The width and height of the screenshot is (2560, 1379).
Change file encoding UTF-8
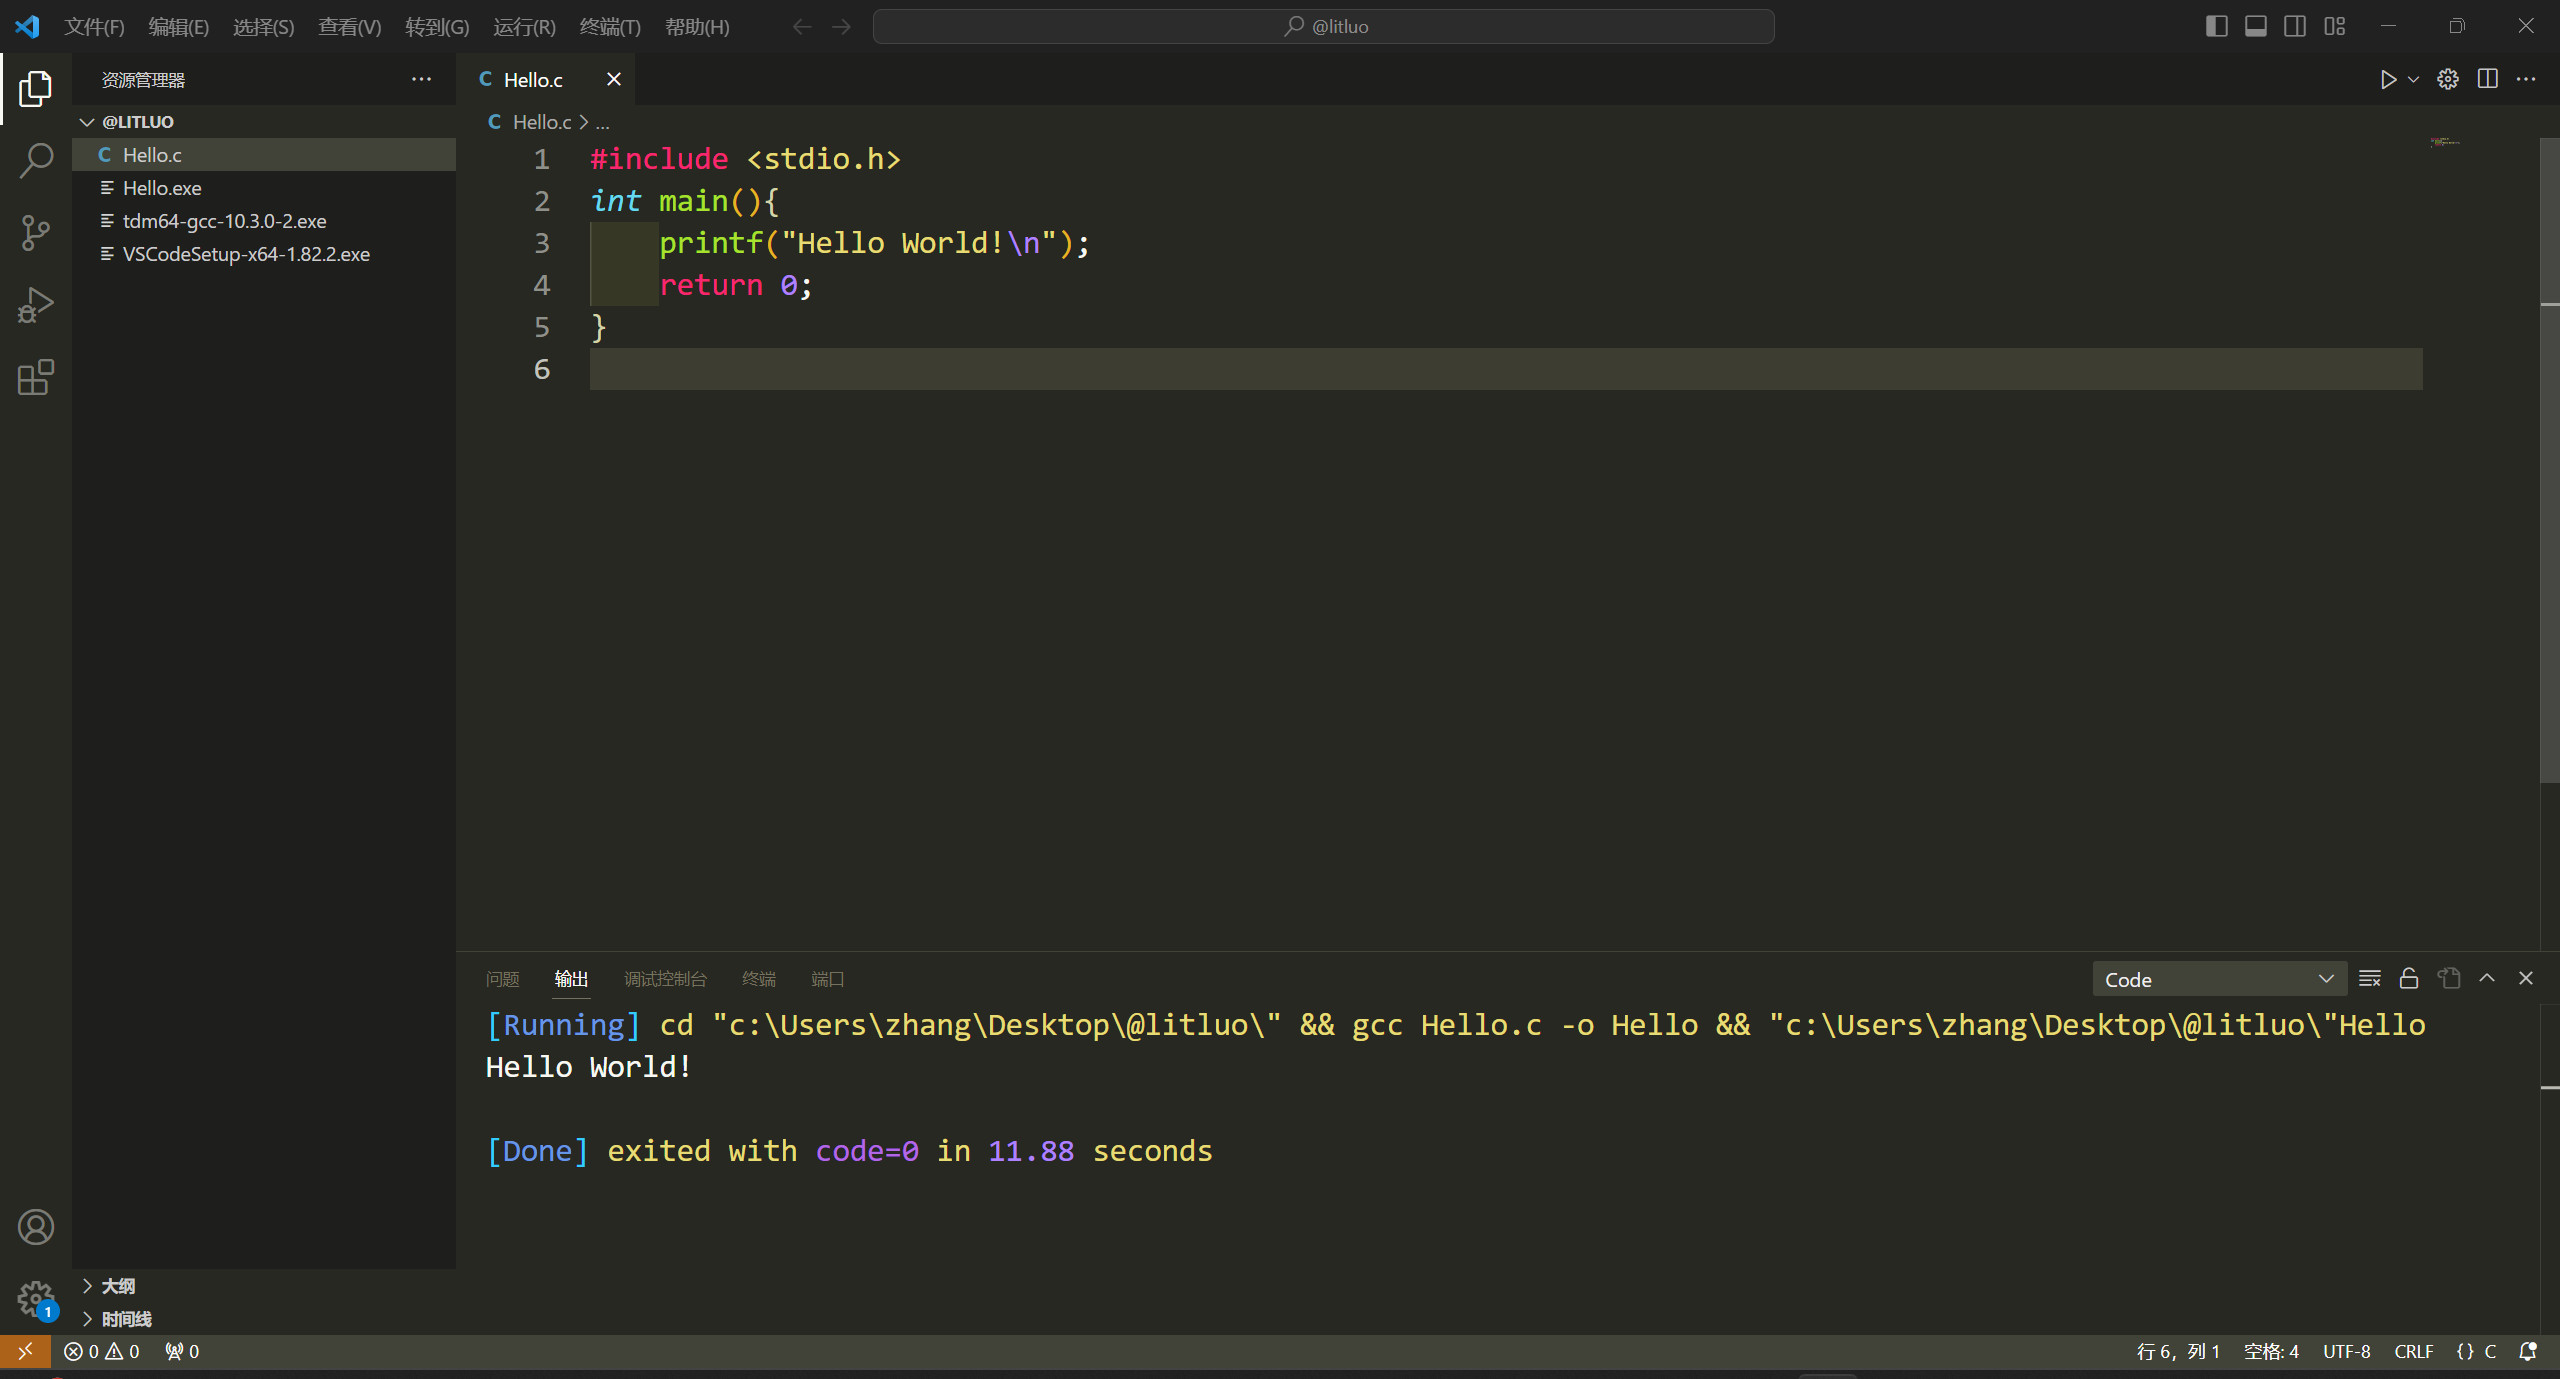tap(2346, 1351)
